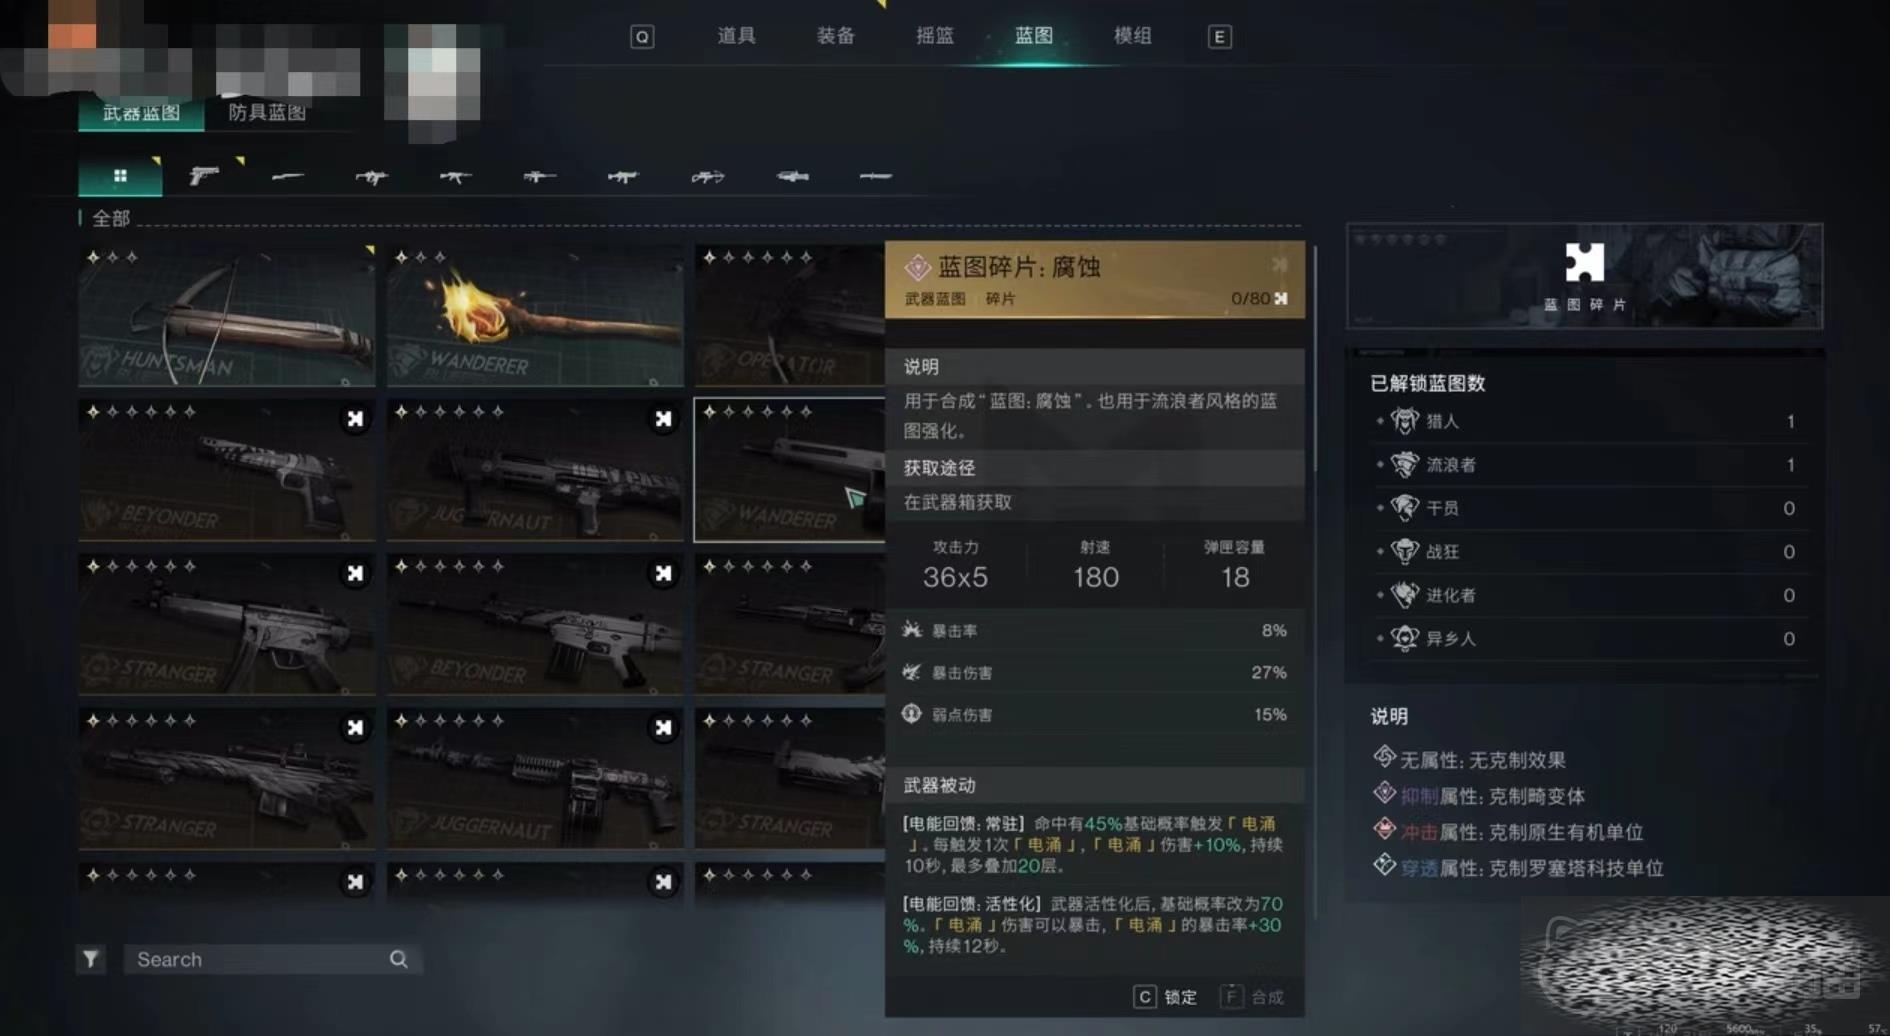This screenshot has width=1890, height=1036.
Task: Click inside the Search input field
Action: point(260,959)
